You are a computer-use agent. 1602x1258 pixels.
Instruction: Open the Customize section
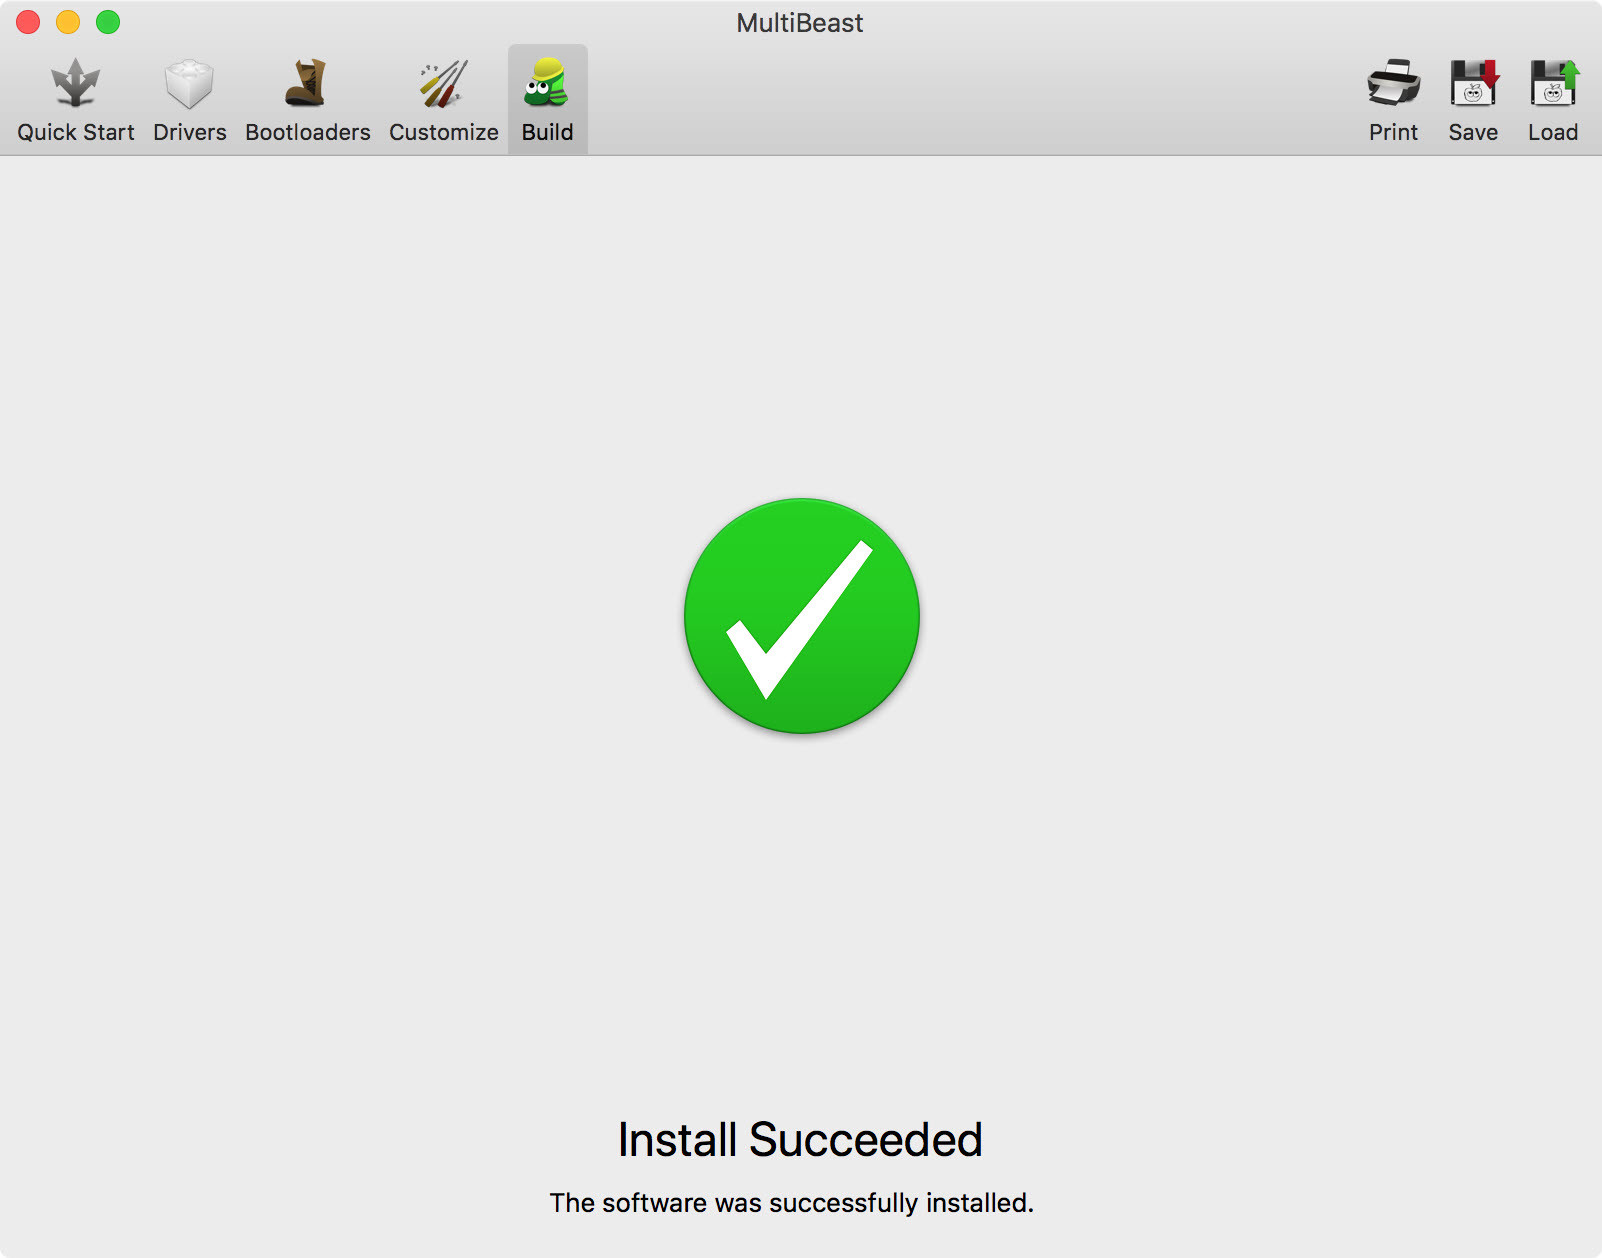point(443,100)
